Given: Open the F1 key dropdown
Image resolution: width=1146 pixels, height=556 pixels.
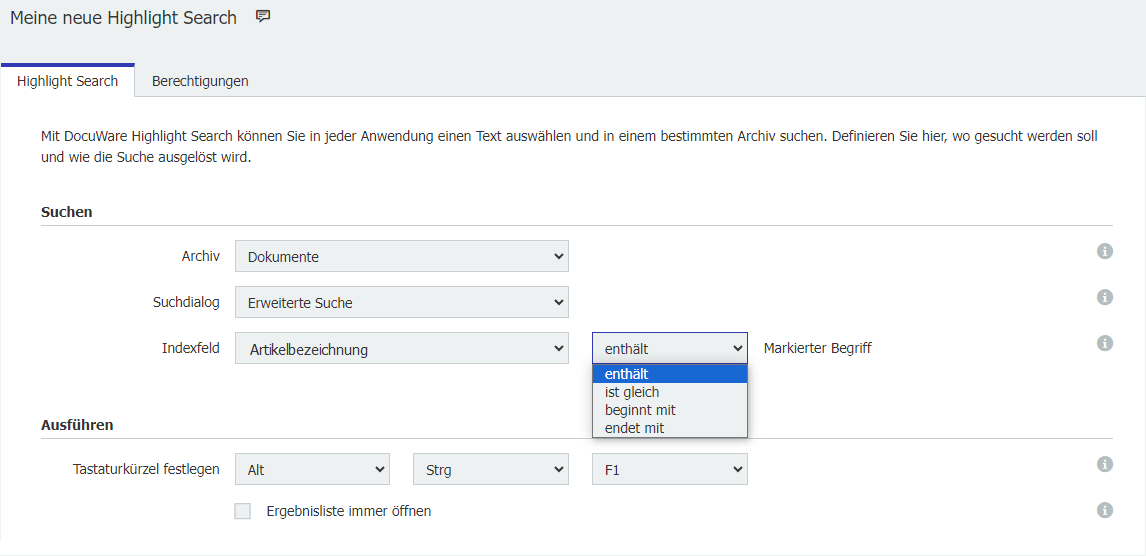Looking at the screenshot, I should [x=669, y=469].
